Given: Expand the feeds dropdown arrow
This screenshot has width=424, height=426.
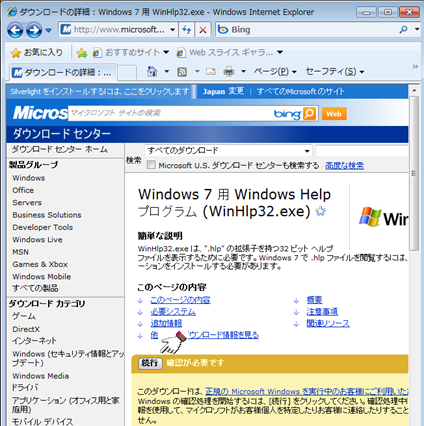Looking at the screenshot, I should [x=197, y=71].
